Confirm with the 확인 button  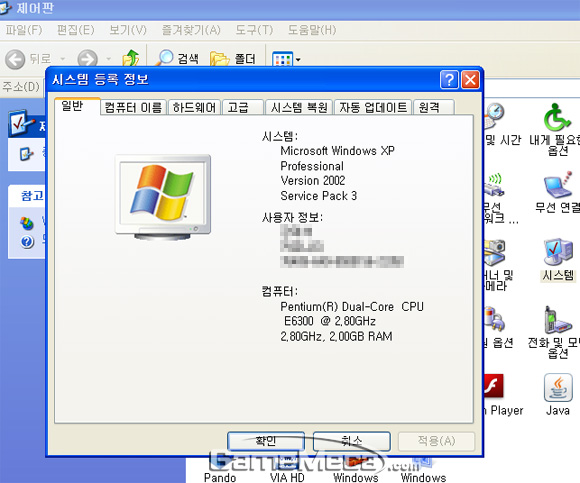tap(266, 441)
